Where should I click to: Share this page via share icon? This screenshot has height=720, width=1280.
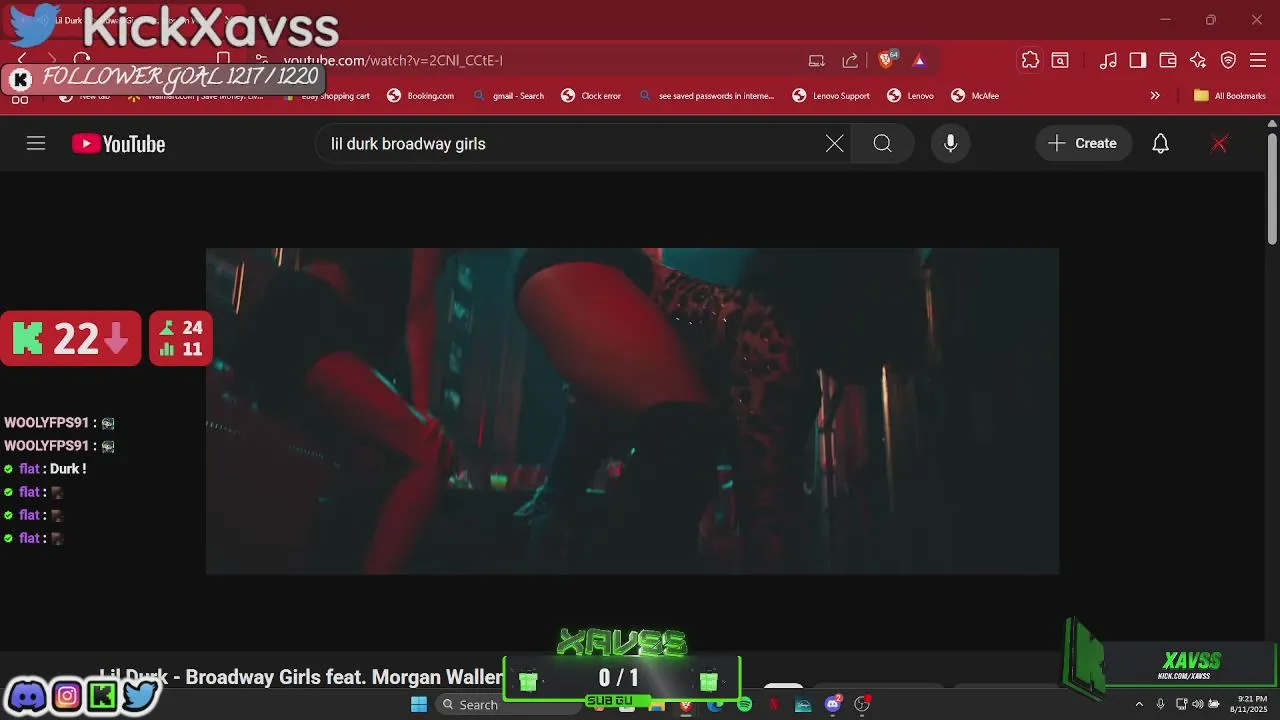(x=850, y=60)
